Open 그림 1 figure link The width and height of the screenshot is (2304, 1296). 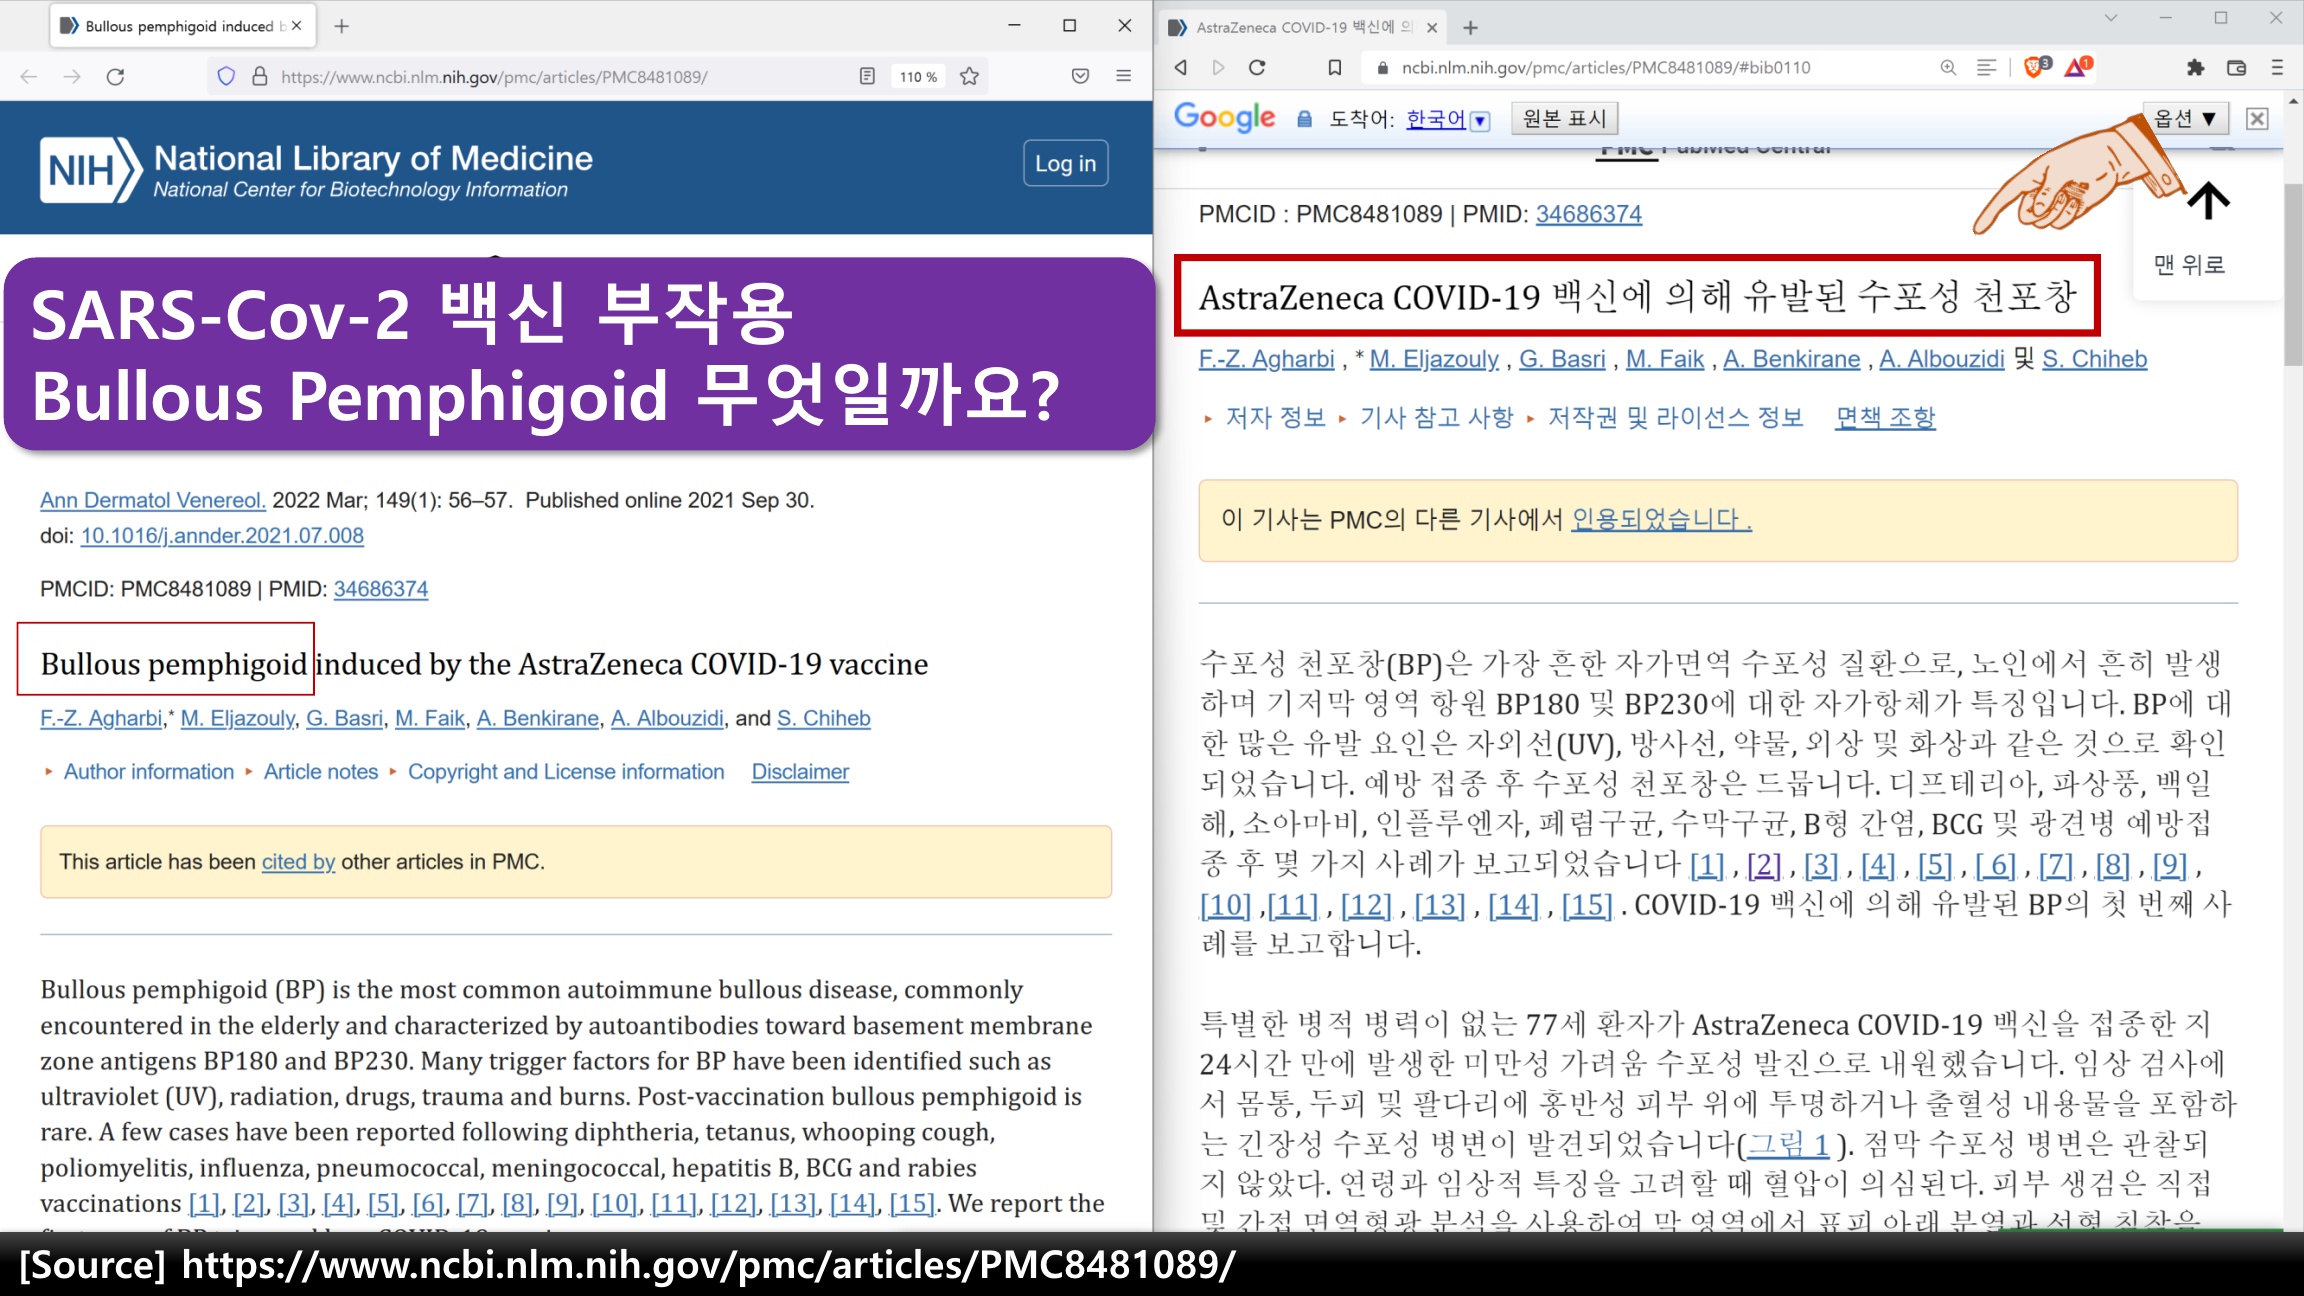click(x=1788, y=1144)
